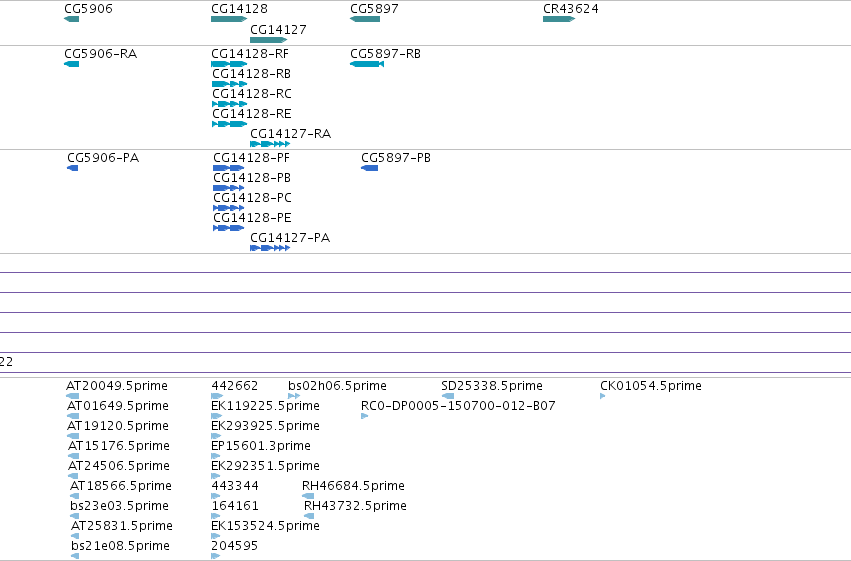Click the EK153524.5prime label
The height and width of the screenshot is (561, 851).
point(265,526)
